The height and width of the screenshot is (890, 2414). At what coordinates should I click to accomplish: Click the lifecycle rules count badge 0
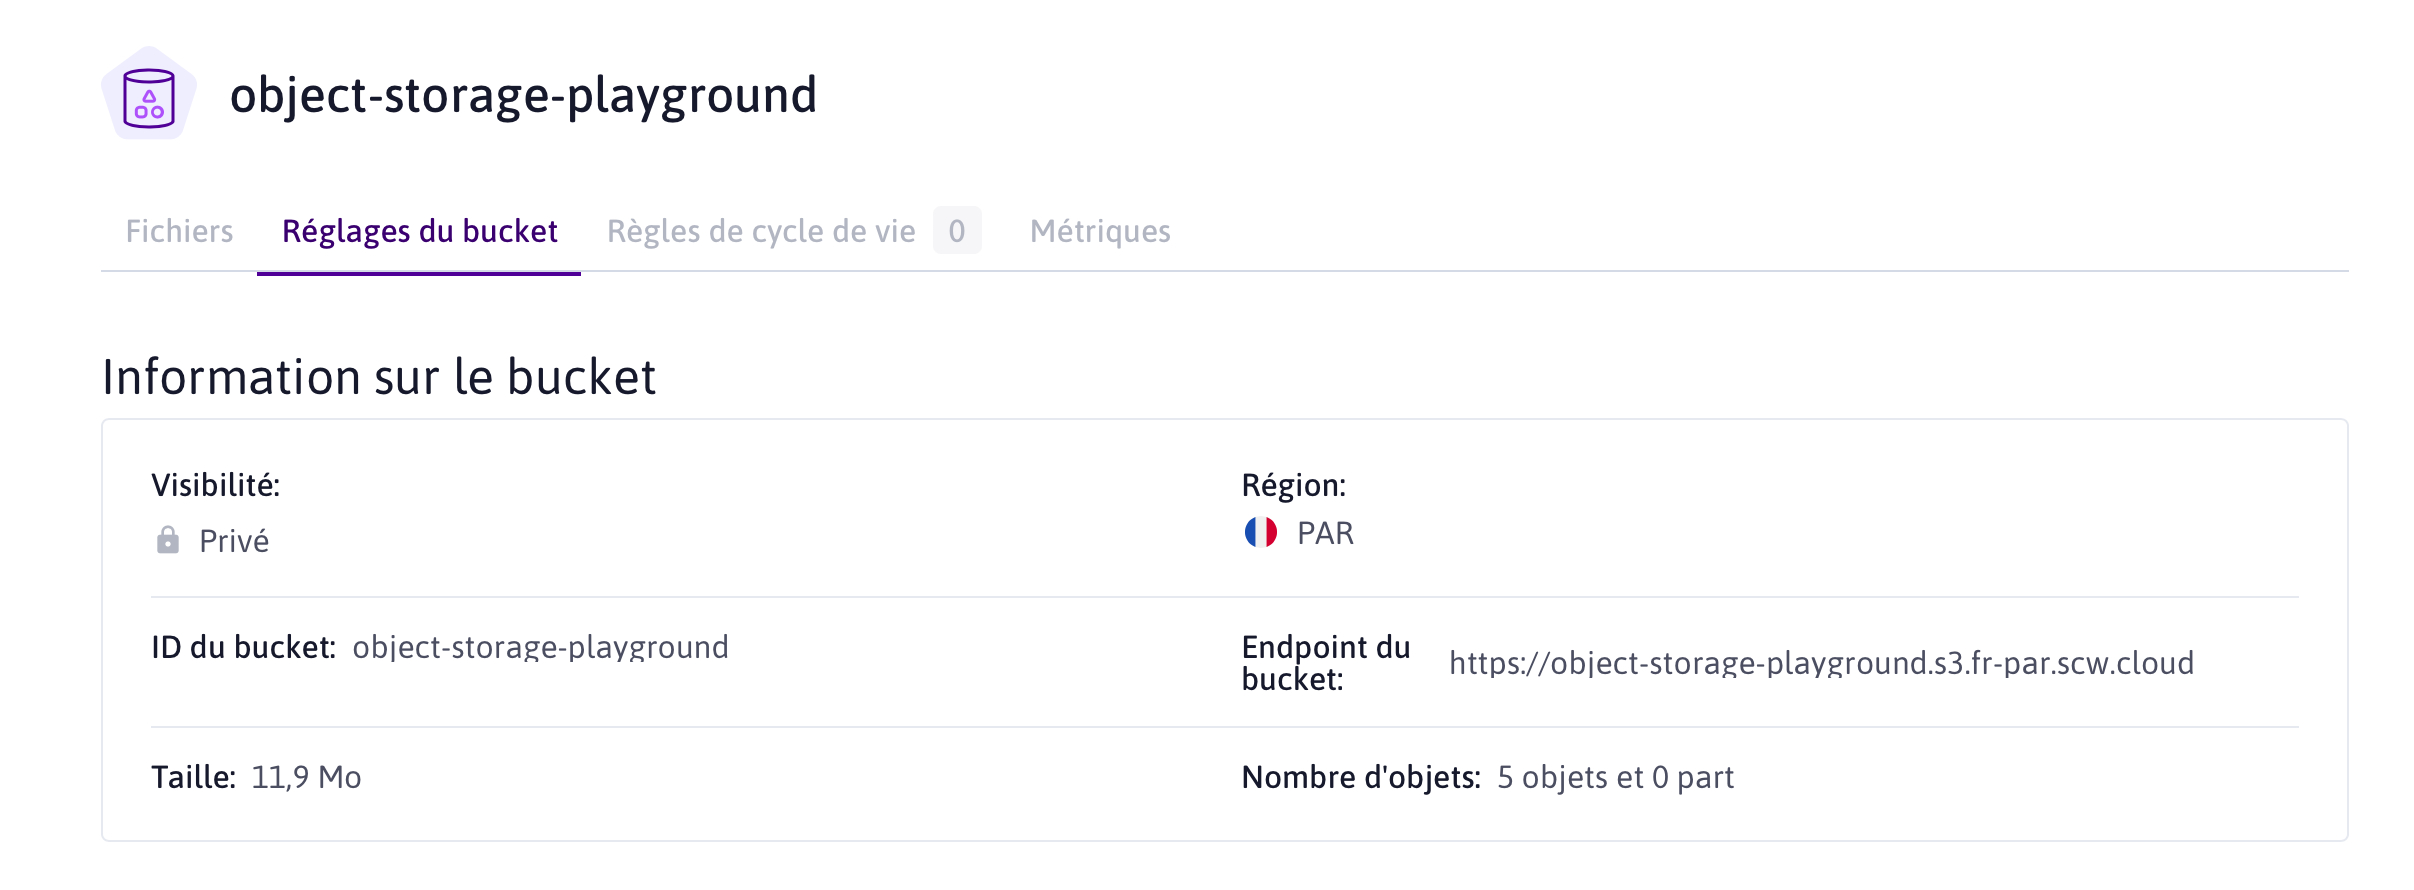tap(957, 231)
